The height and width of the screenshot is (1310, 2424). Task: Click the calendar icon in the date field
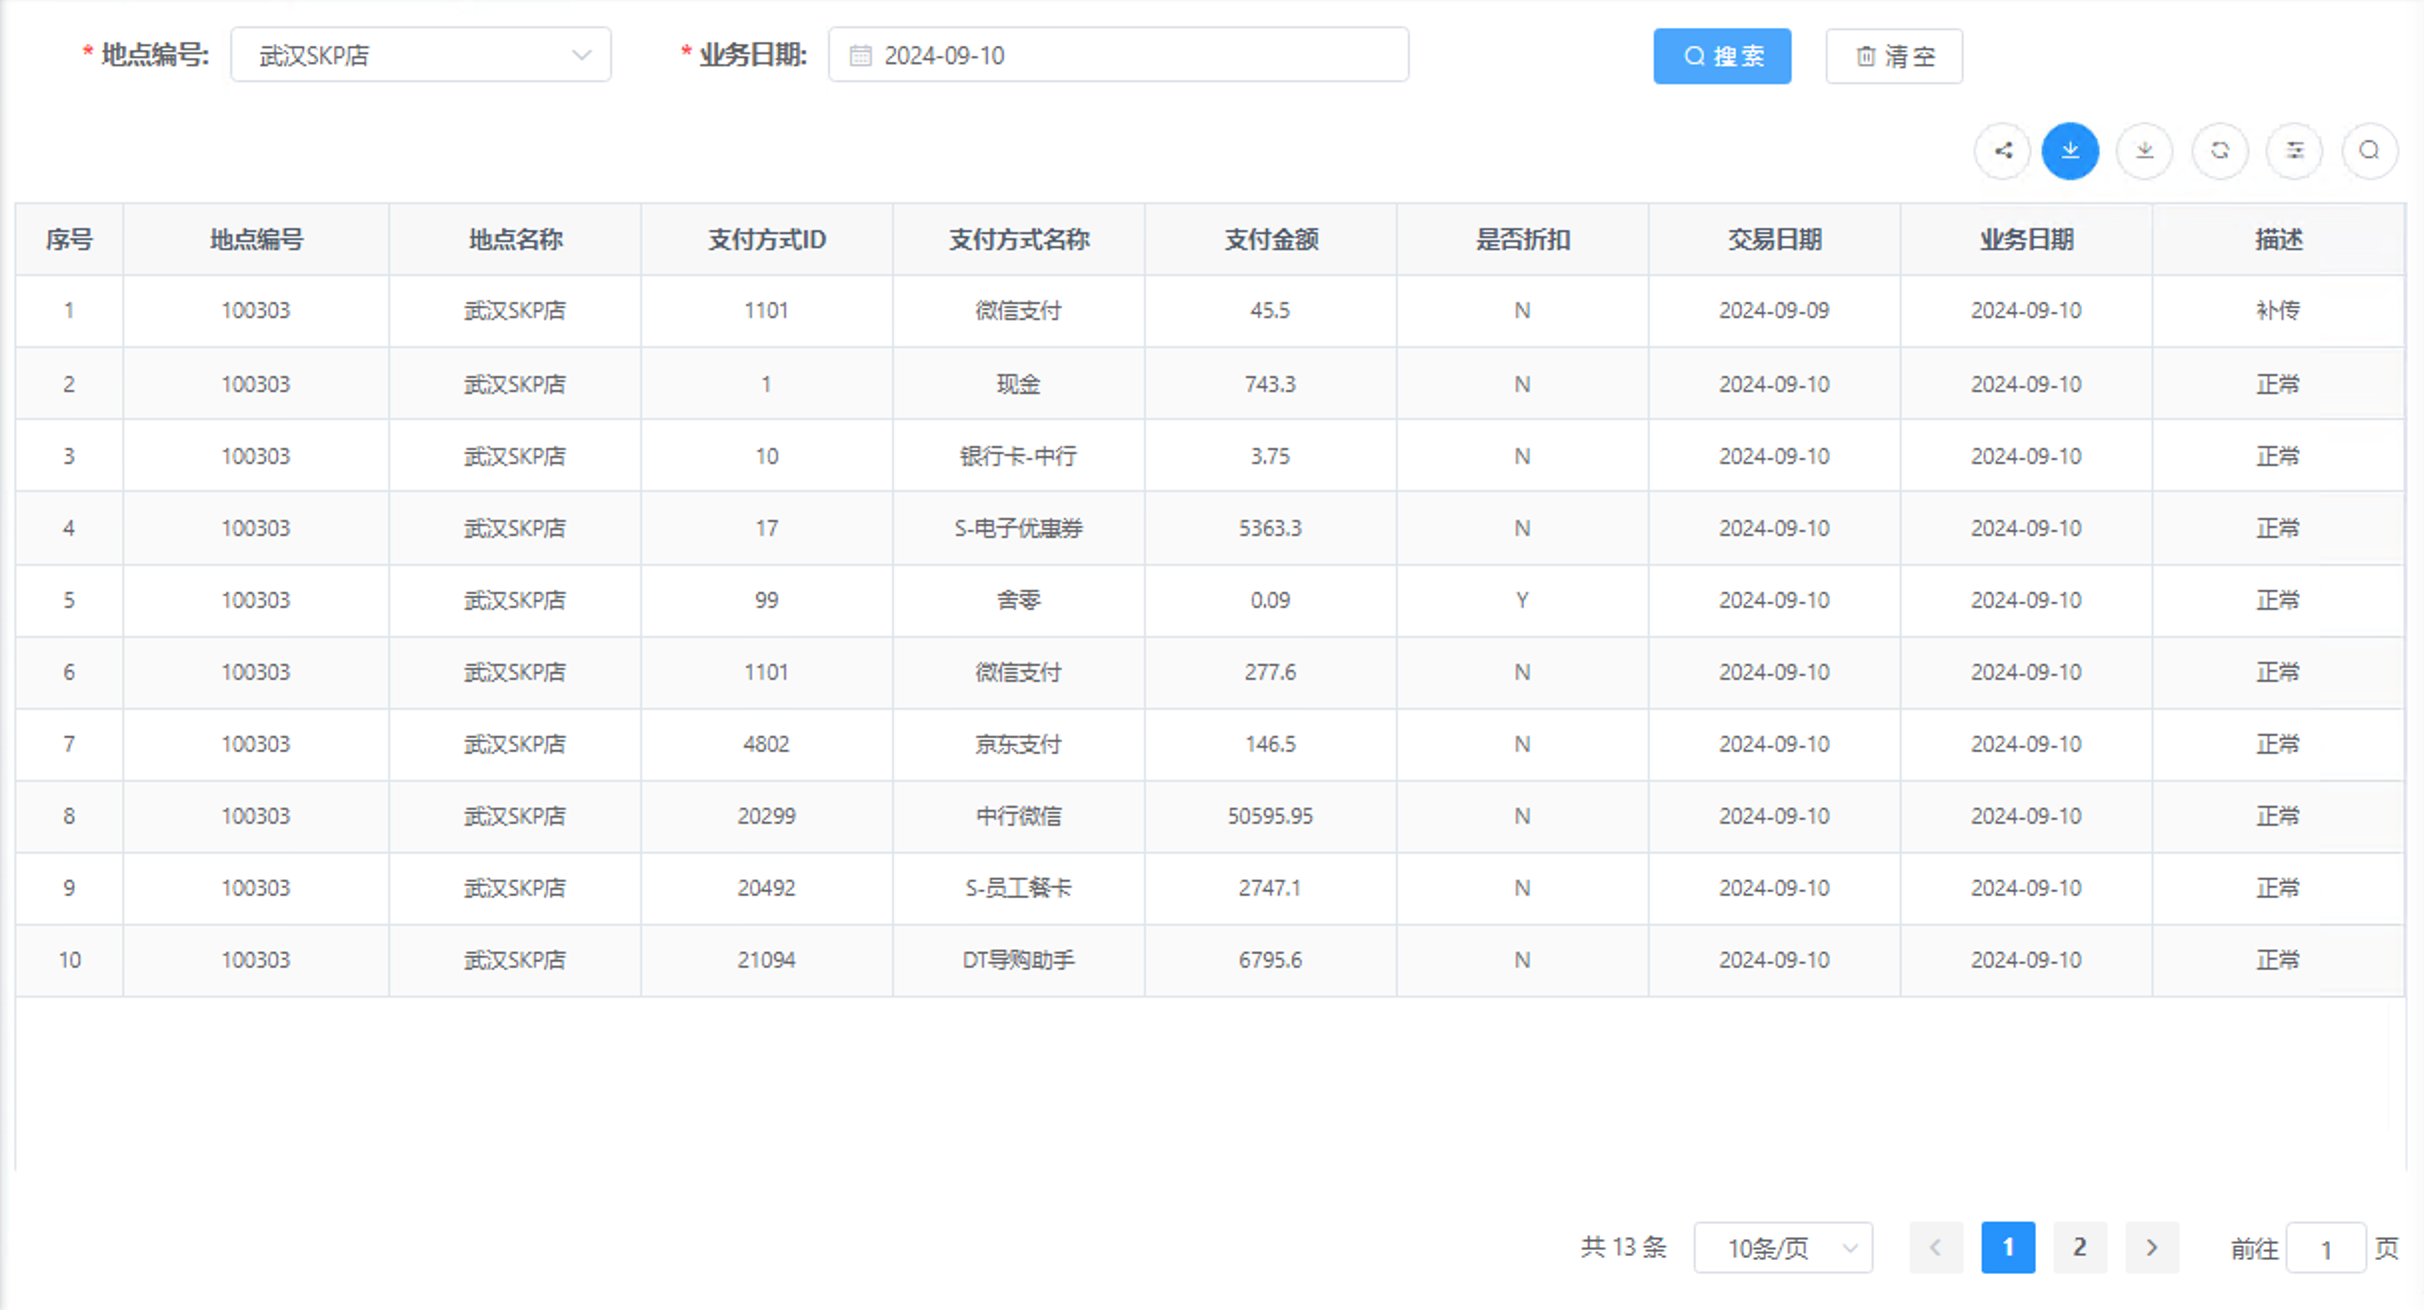(858, 56)
